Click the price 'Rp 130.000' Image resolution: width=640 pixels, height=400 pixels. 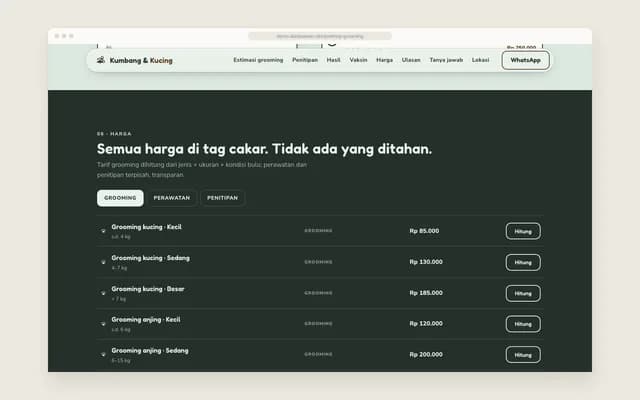426,262
